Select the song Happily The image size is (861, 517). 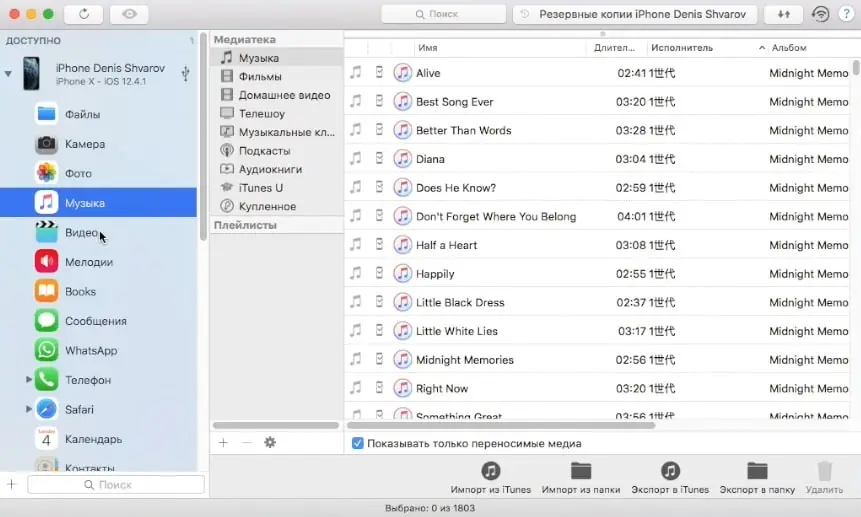pyautogui.click(x=597, y=273)
